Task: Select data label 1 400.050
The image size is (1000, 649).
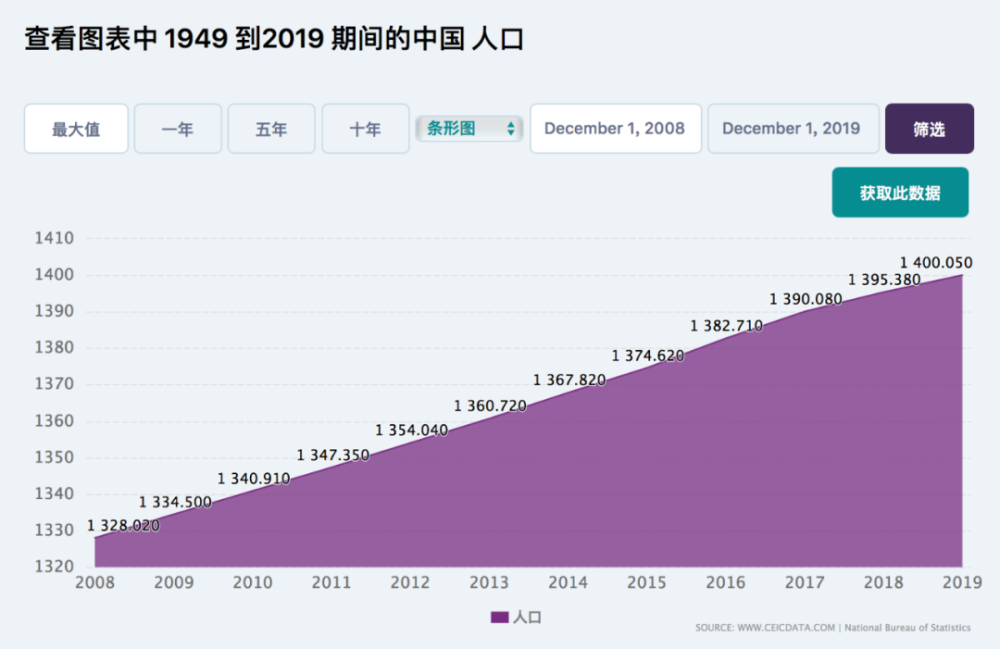Action: coord(936,263)
